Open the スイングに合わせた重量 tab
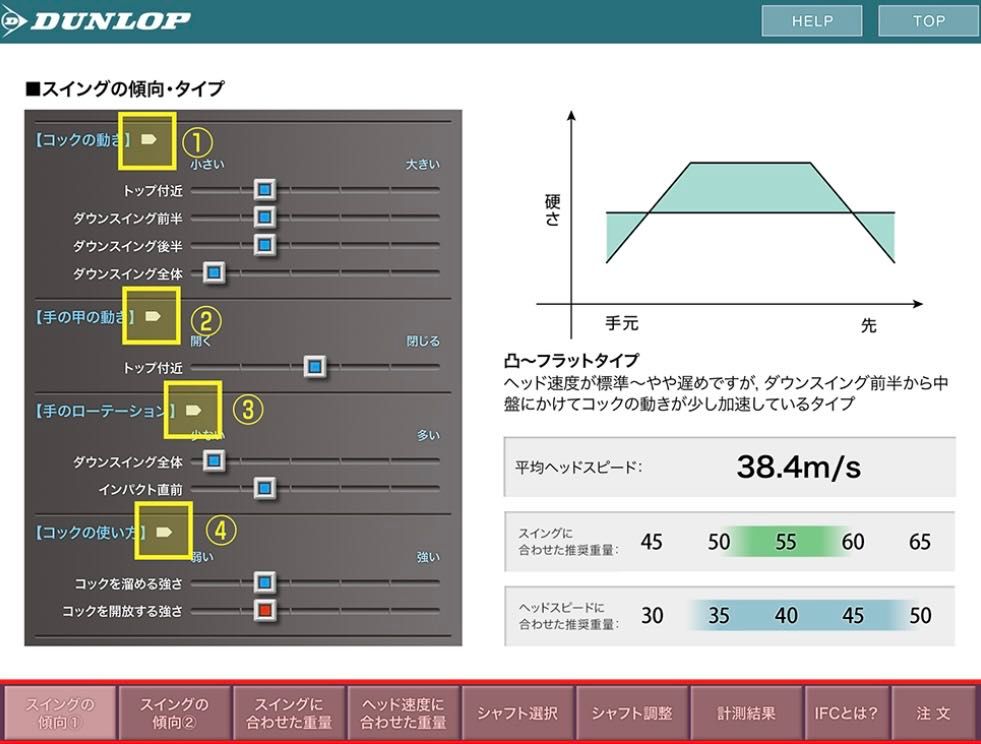The image size is (981, 744). point(289,713)
